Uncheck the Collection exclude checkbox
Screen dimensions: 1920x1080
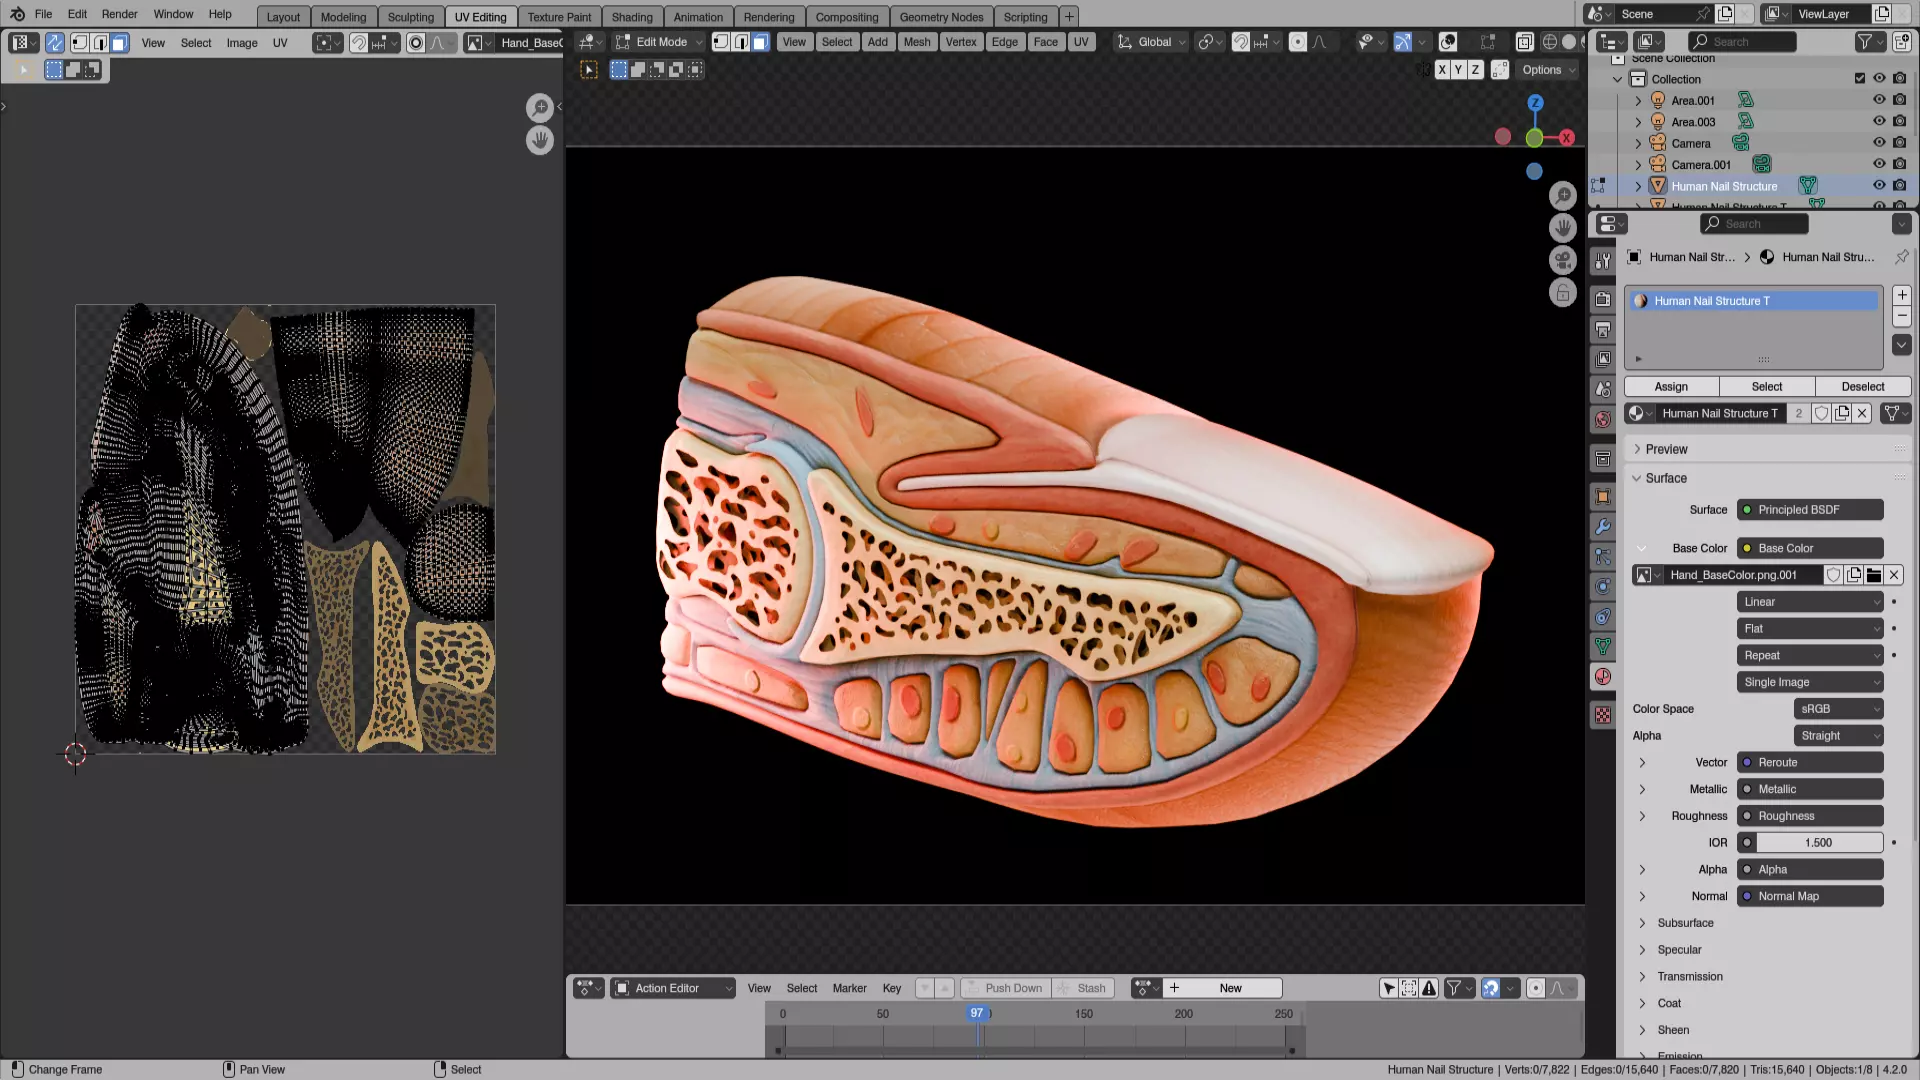[x=1860, y=79]
